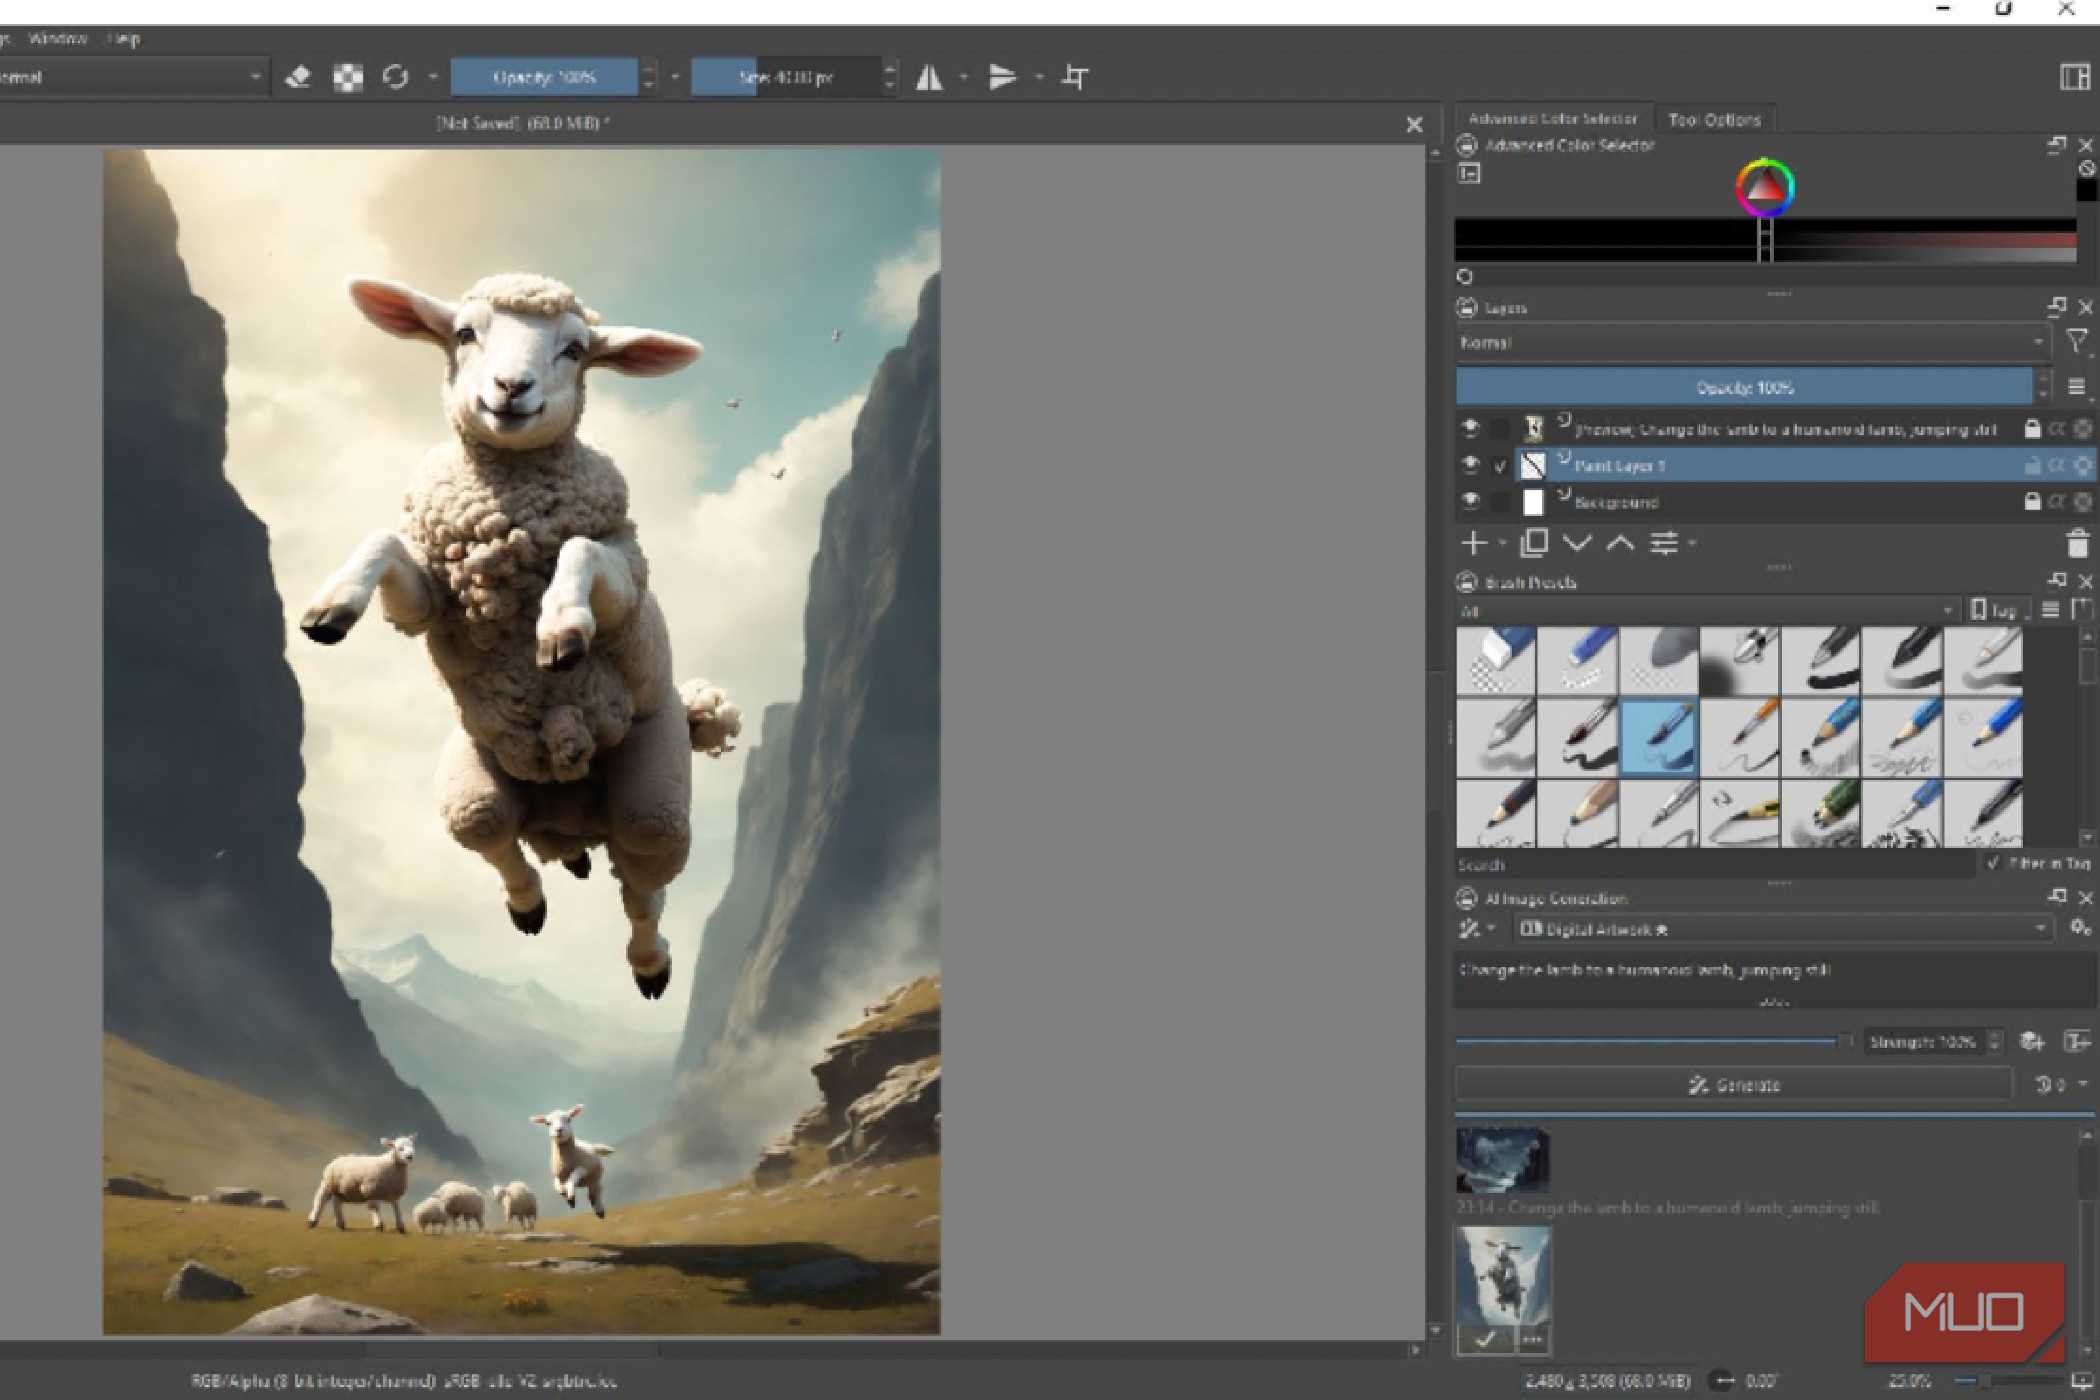2100x1400 pixels.
Task: Adjust the brush Opacity 100% slider
Action: click(544, 77)
